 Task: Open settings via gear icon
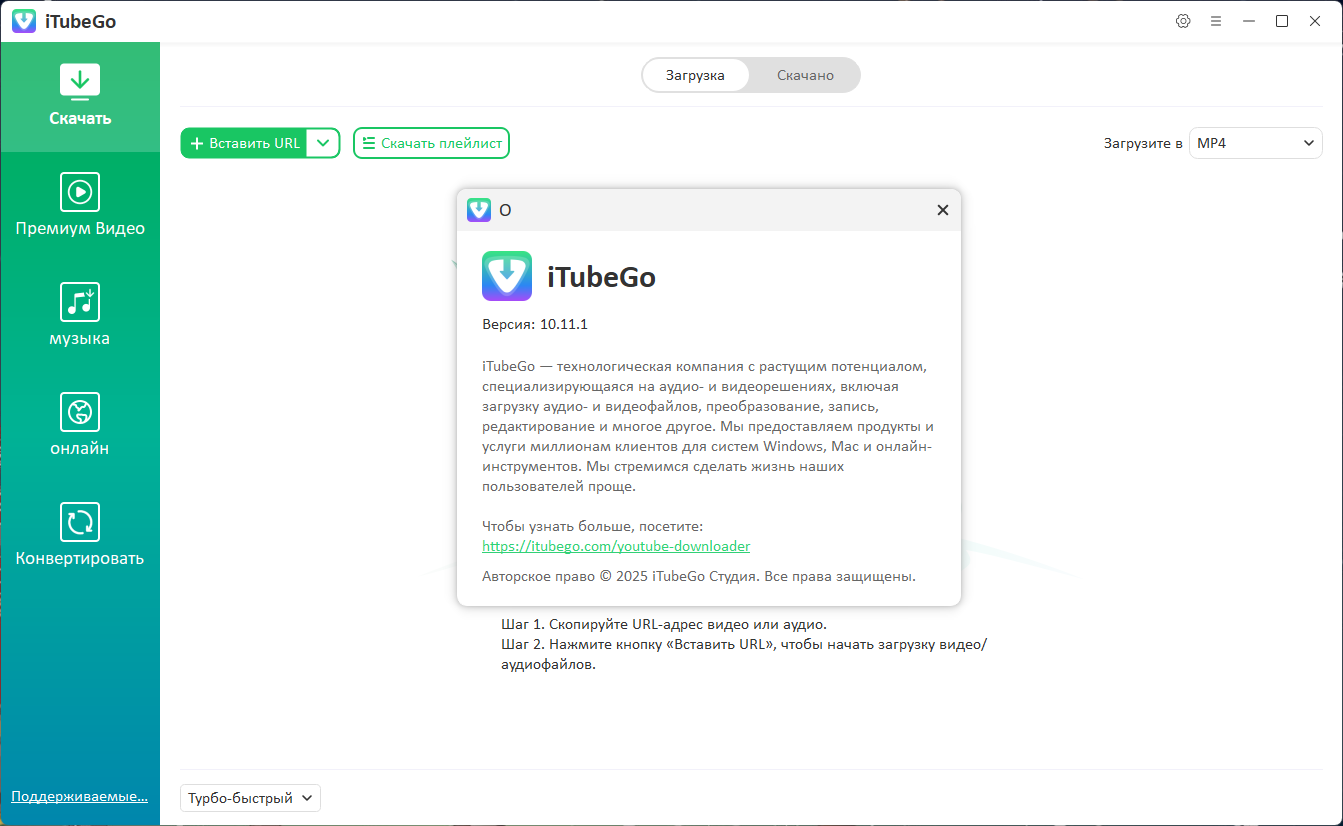pos(1183,21)
